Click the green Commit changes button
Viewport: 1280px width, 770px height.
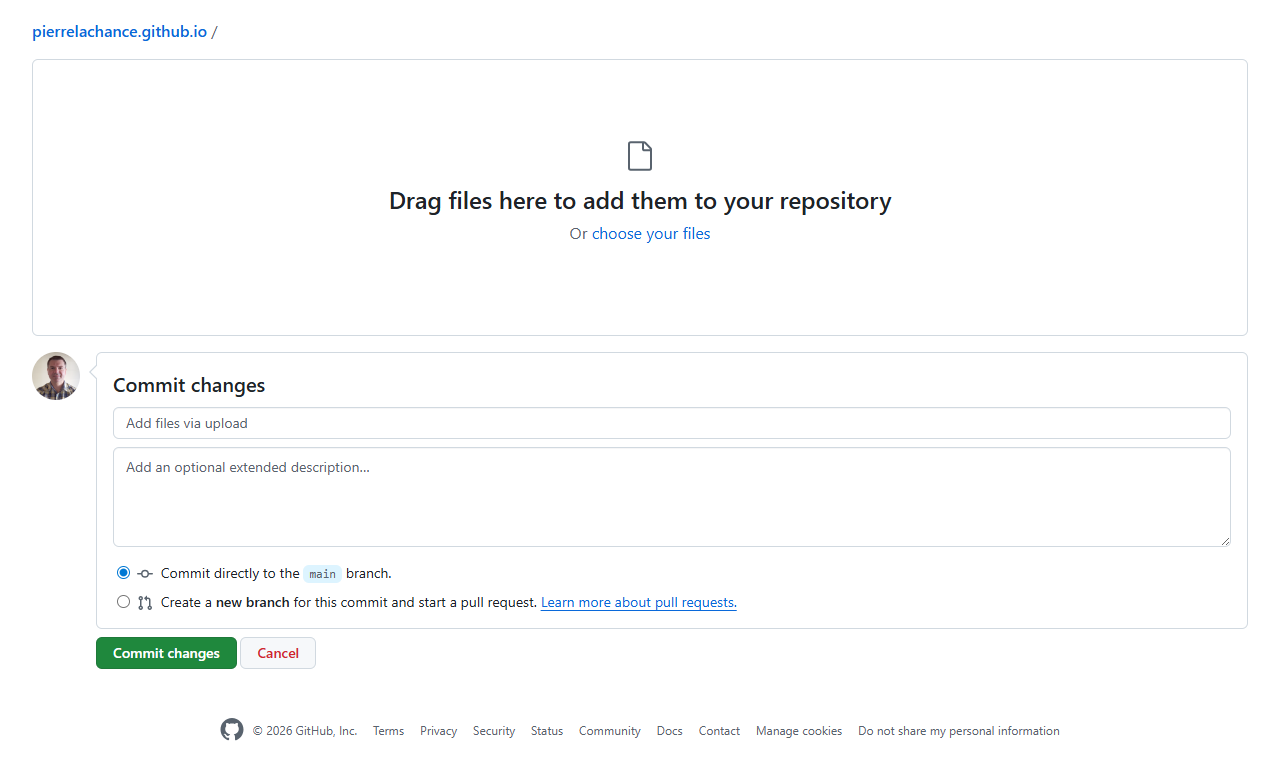click(x=166, y=653)
